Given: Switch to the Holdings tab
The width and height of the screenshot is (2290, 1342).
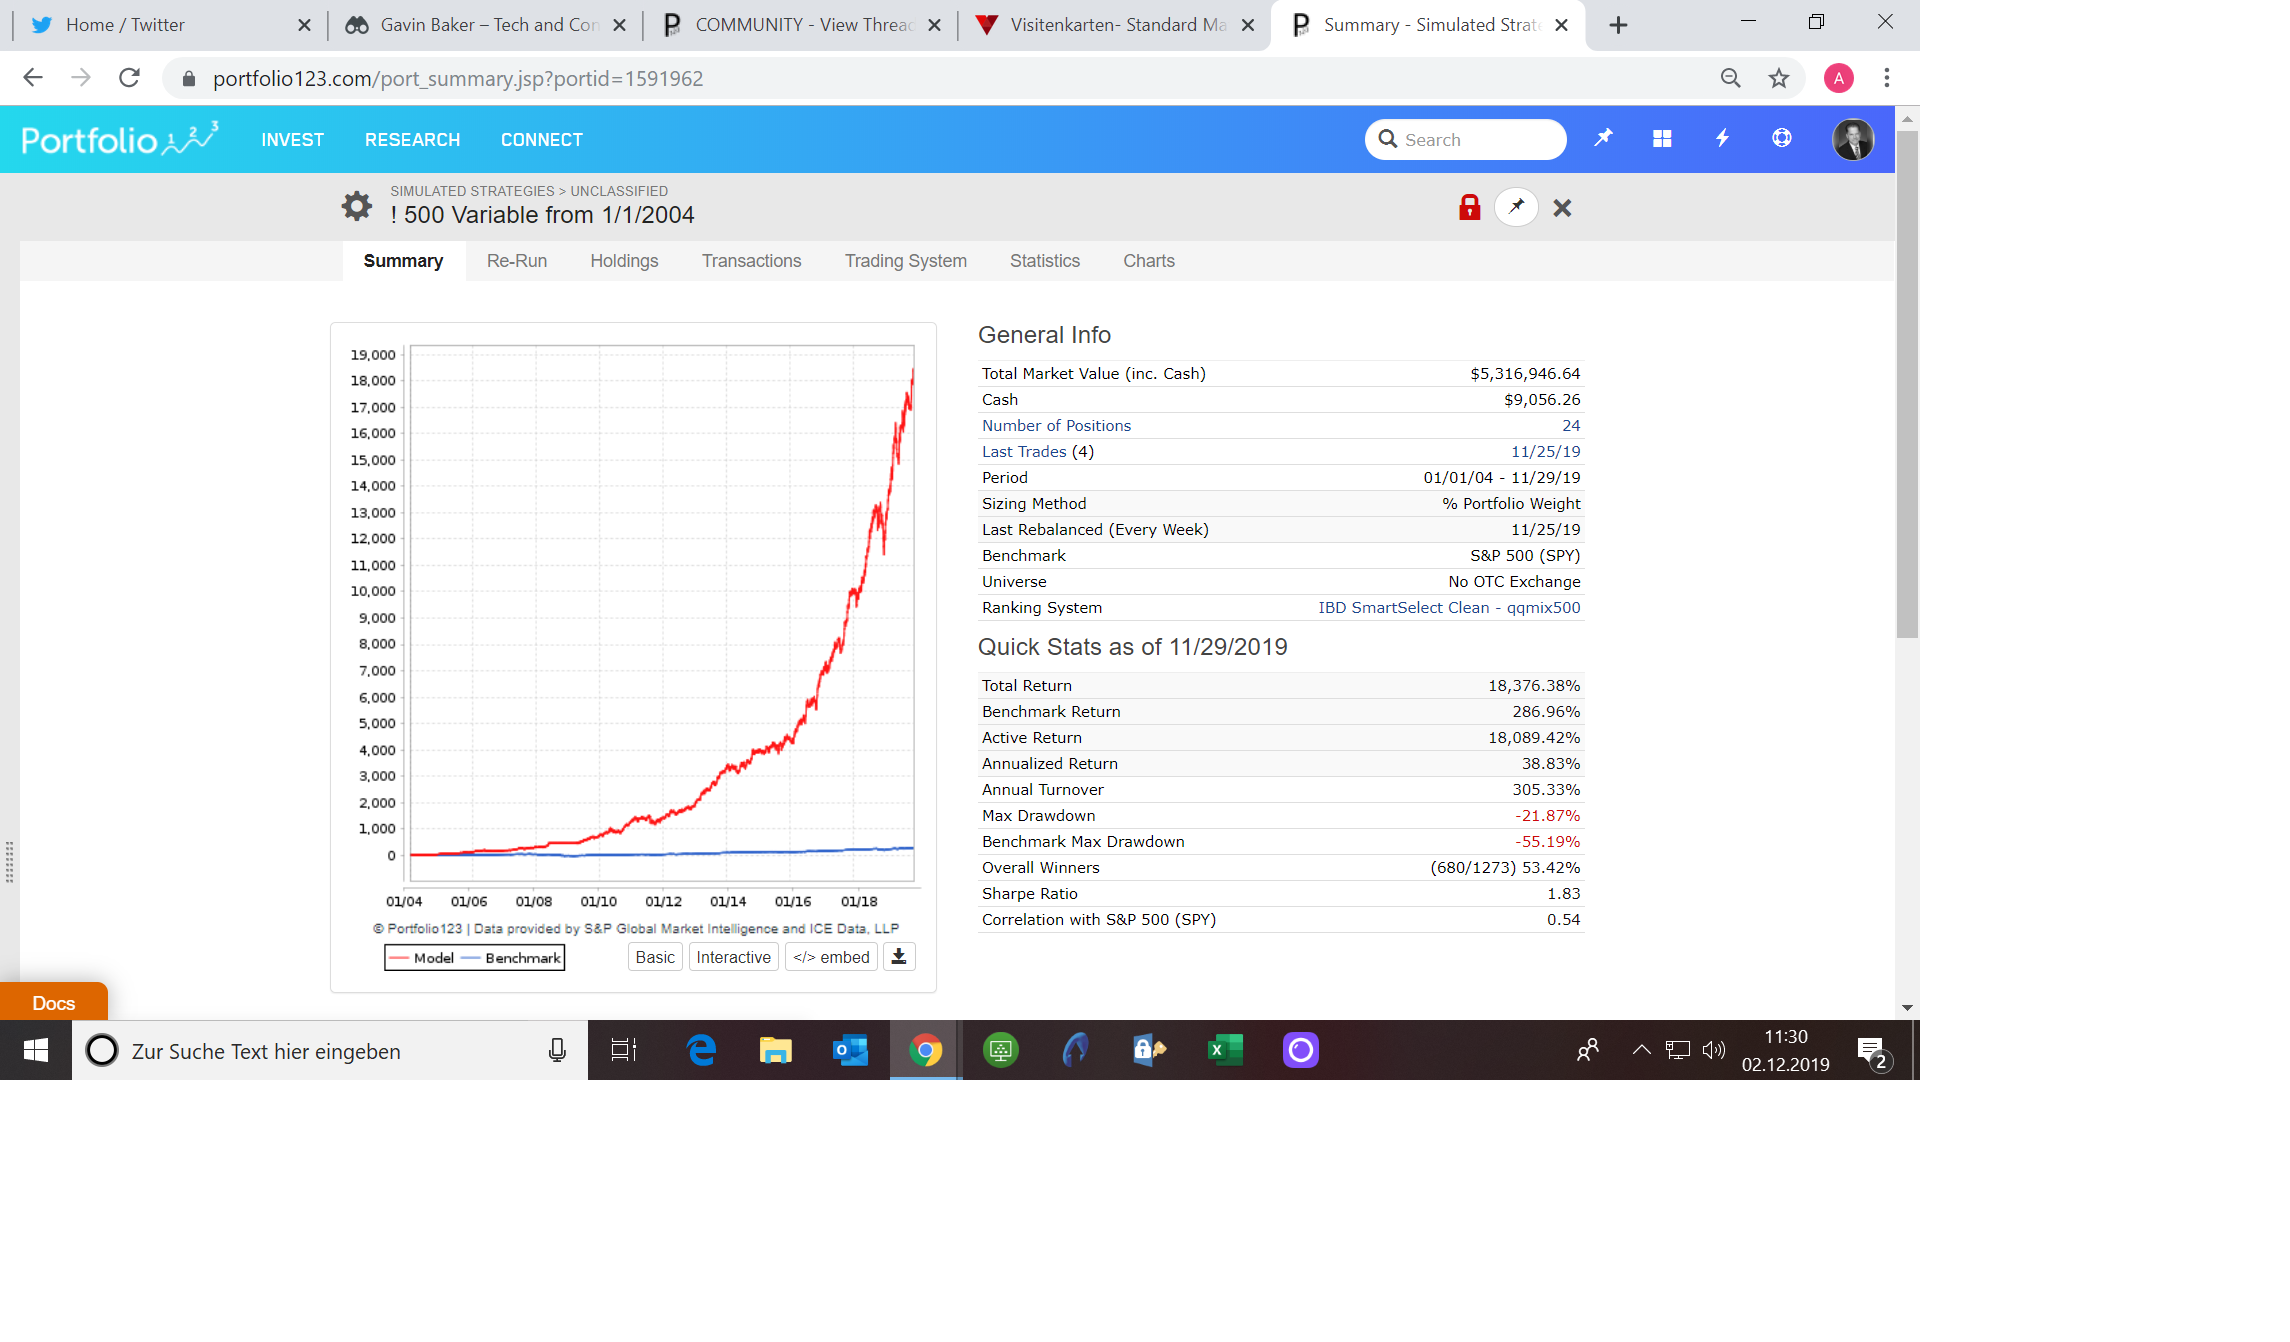Looking at the screenshot, I should (x=624, y=261).
